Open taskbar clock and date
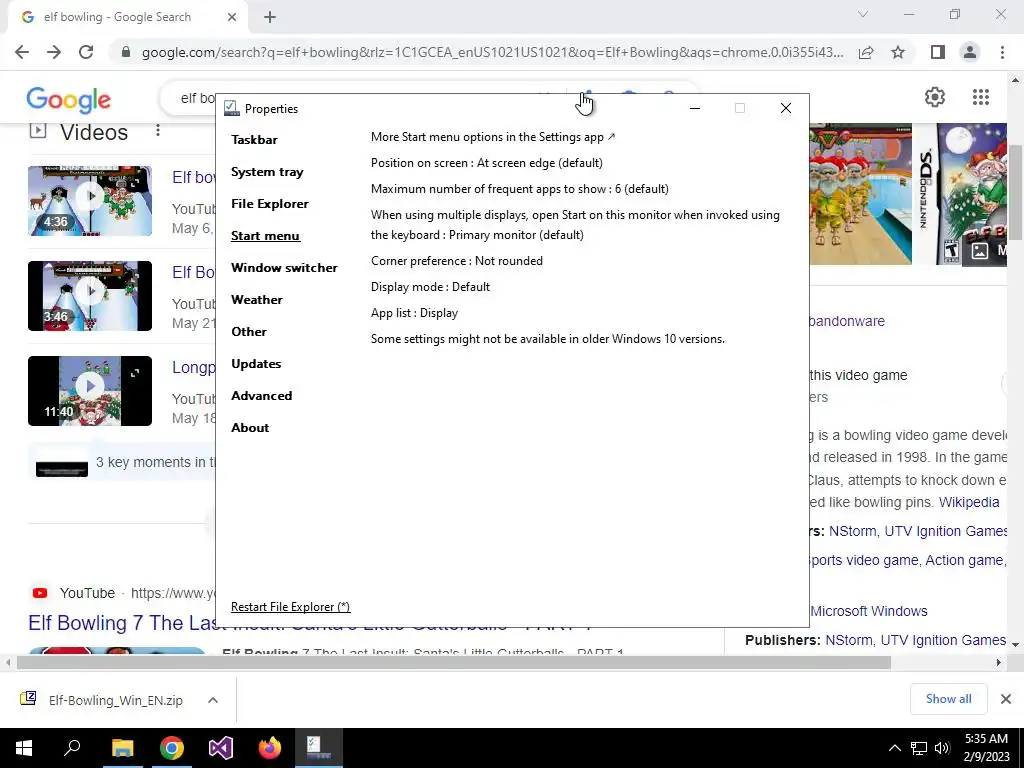The width and height of the screenshot is (1024, 768). 986,748
